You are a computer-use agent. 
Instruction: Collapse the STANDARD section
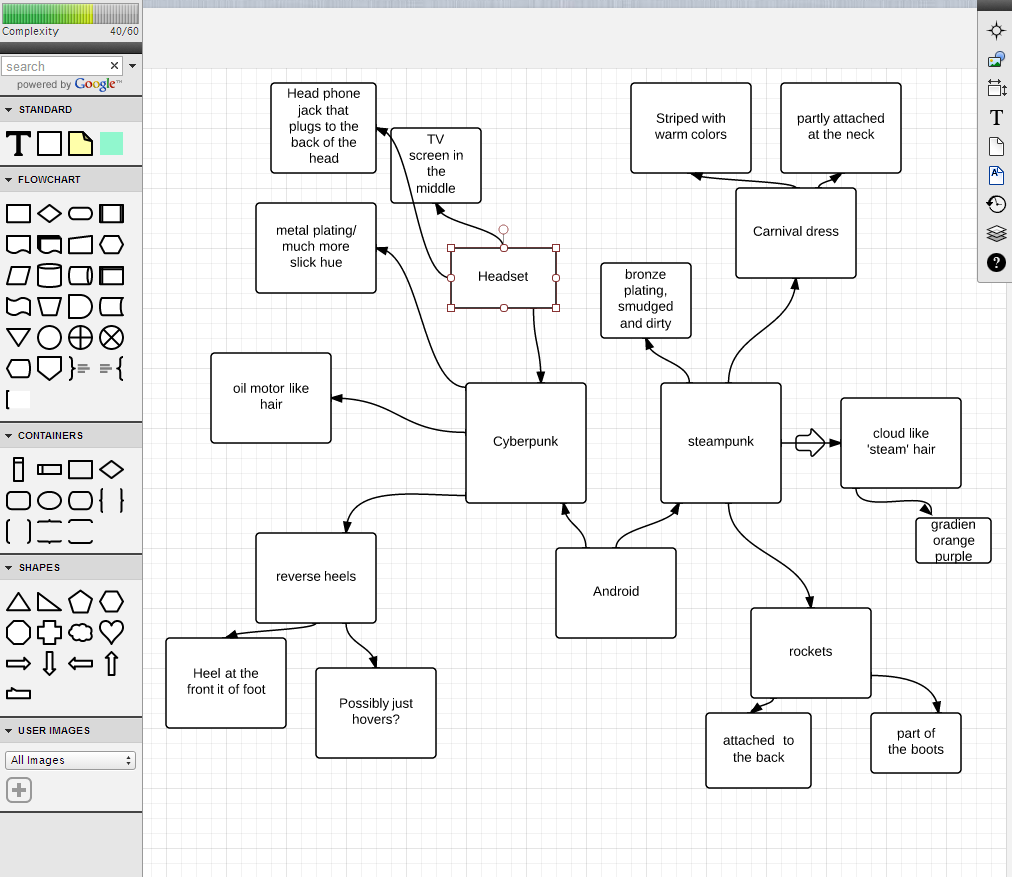[10, 109]
